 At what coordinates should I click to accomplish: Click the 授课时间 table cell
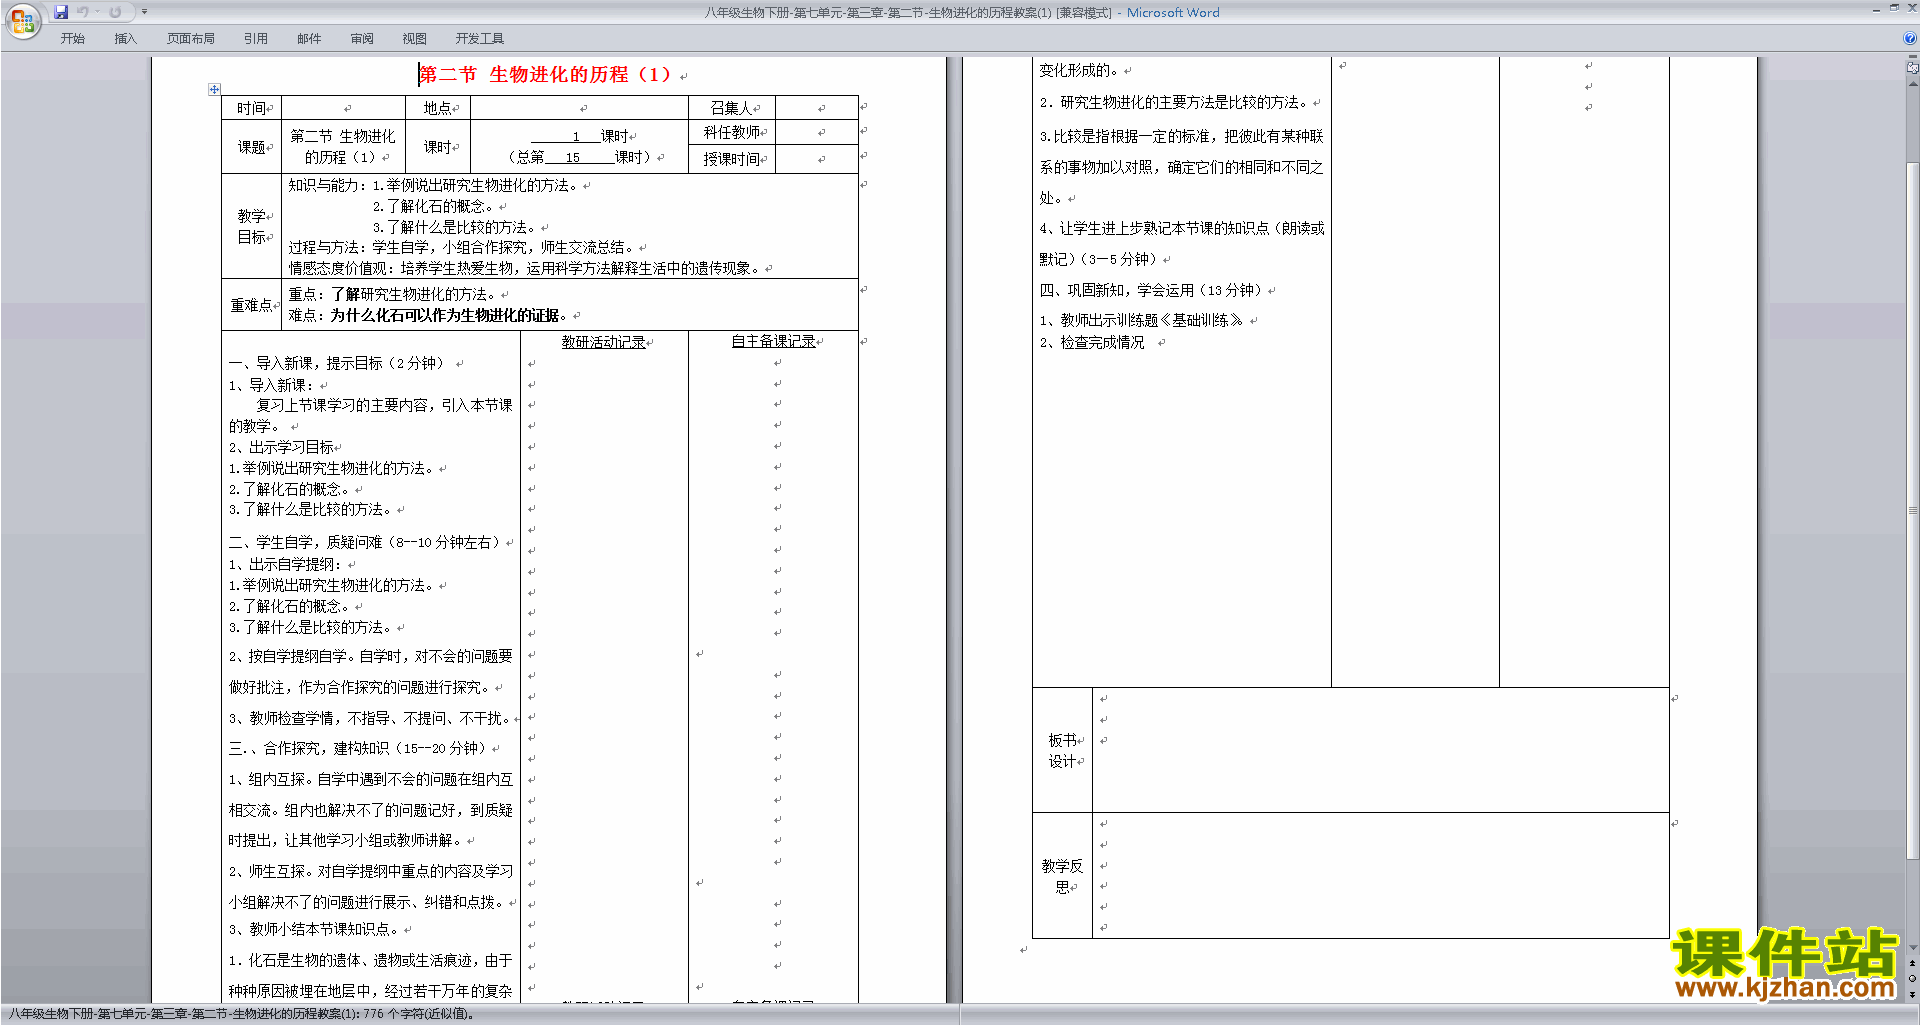[732, 159]
